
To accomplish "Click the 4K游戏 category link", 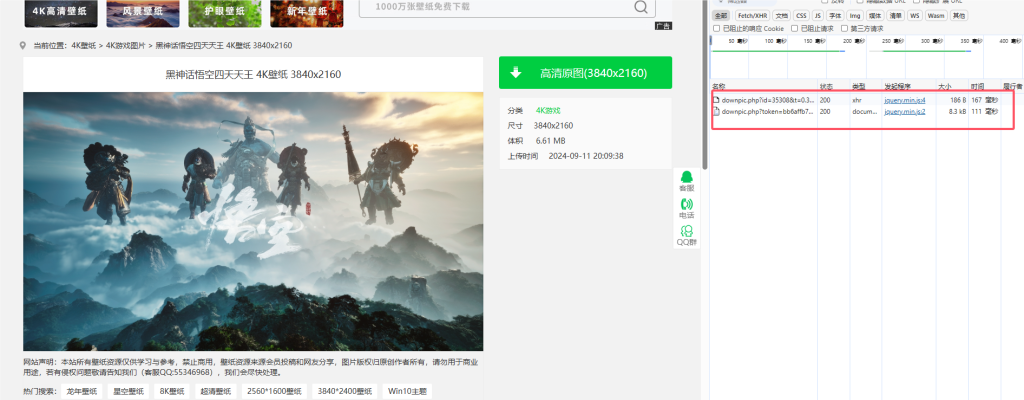I will 548,110.
